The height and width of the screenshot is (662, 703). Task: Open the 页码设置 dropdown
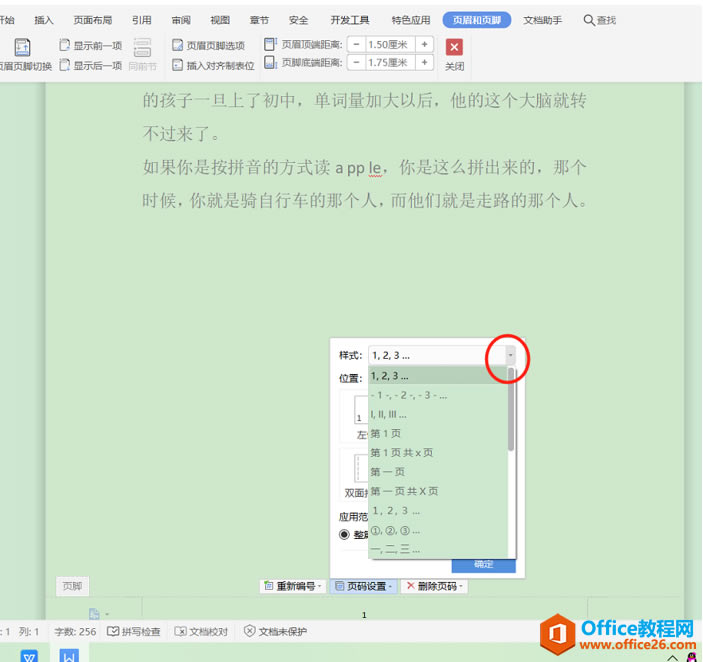pos(364,586)
